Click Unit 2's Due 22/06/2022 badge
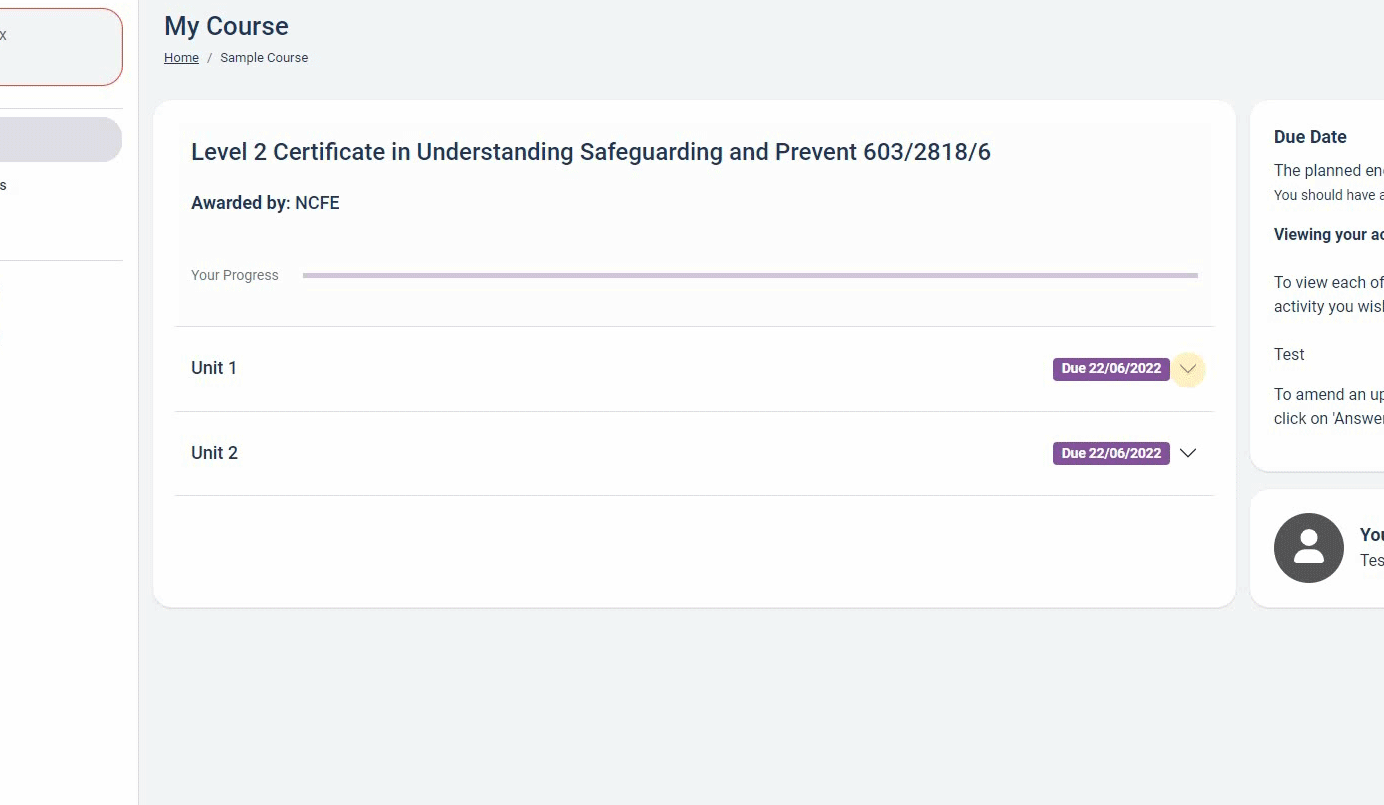 (1111, 454)
